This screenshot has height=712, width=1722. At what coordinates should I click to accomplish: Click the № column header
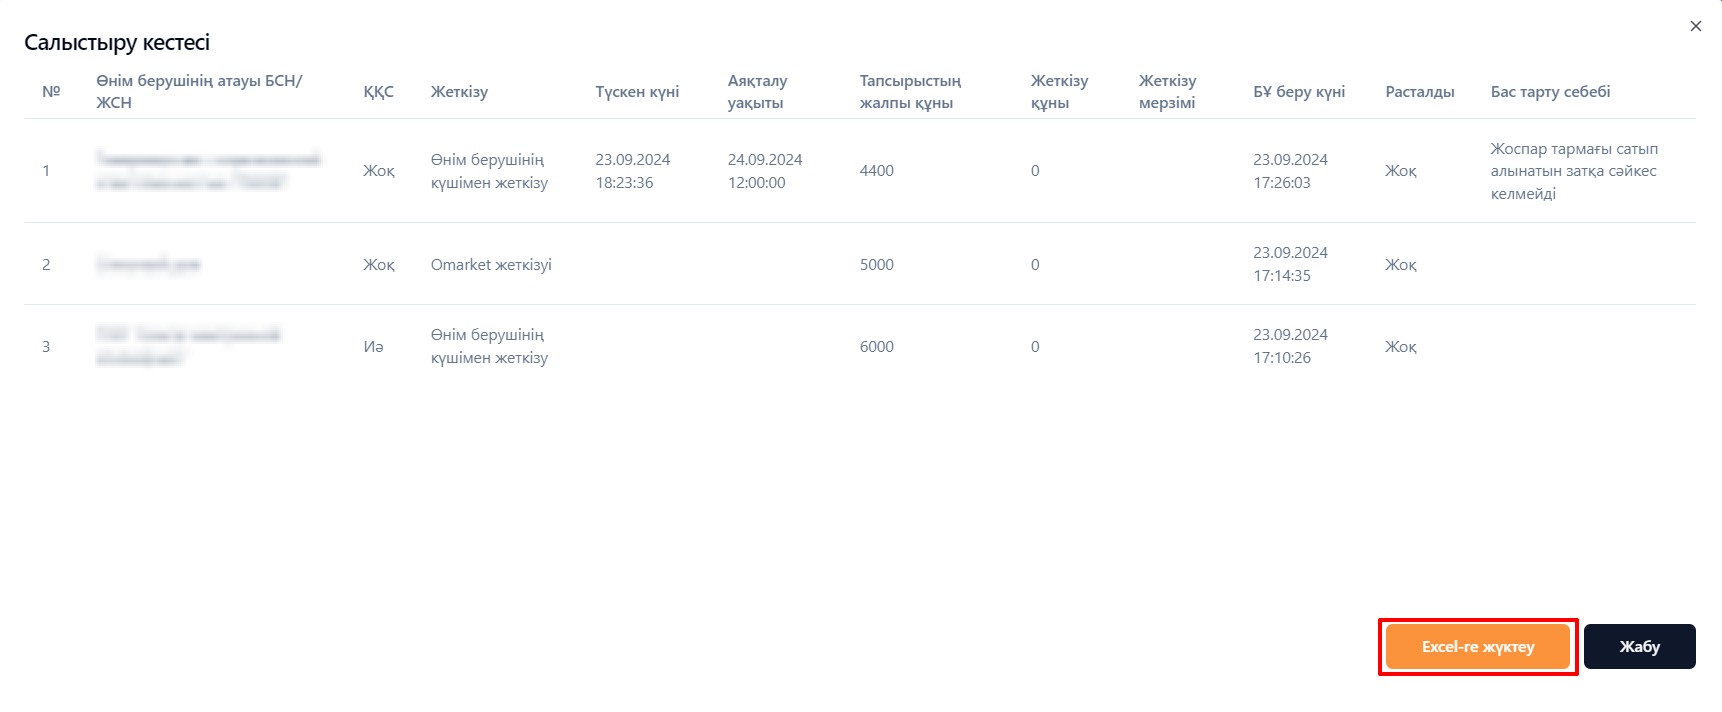51,91
